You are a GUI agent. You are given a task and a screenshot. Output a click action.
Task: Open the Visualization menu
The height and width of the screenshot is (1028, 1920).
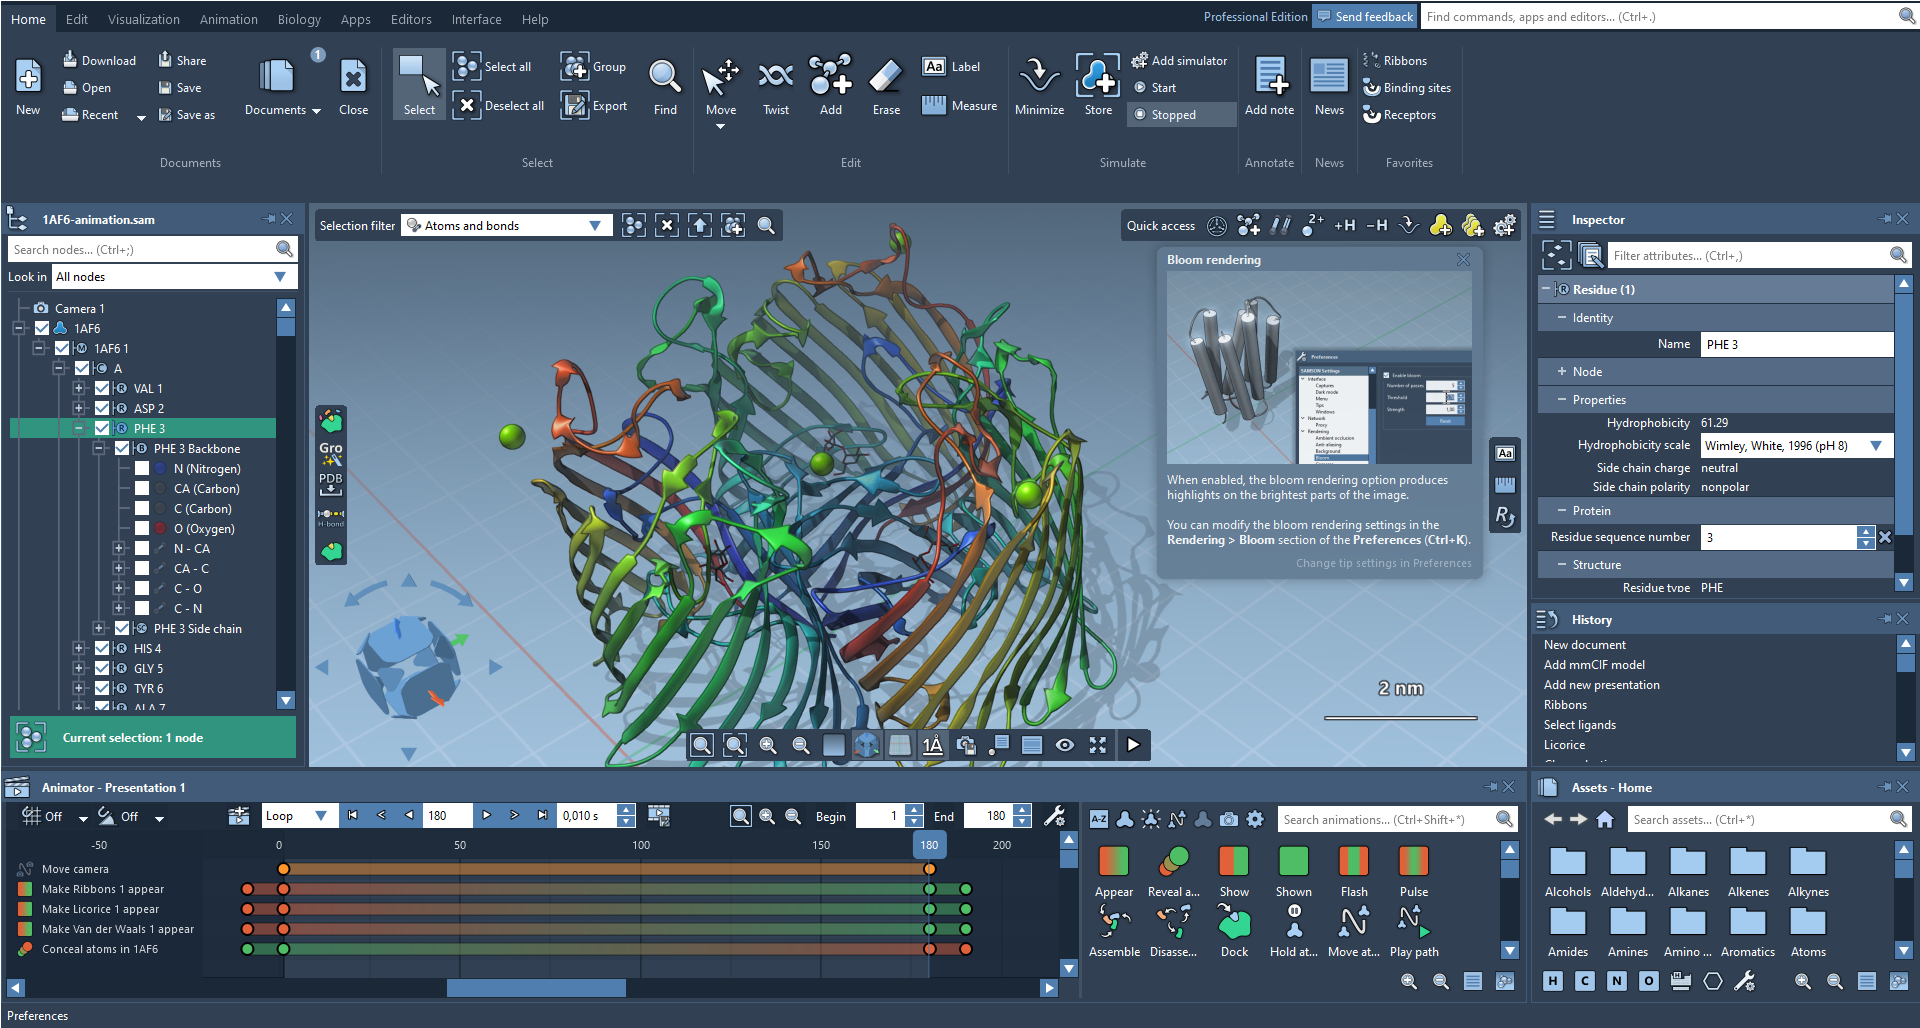click(x=143, y=19)
